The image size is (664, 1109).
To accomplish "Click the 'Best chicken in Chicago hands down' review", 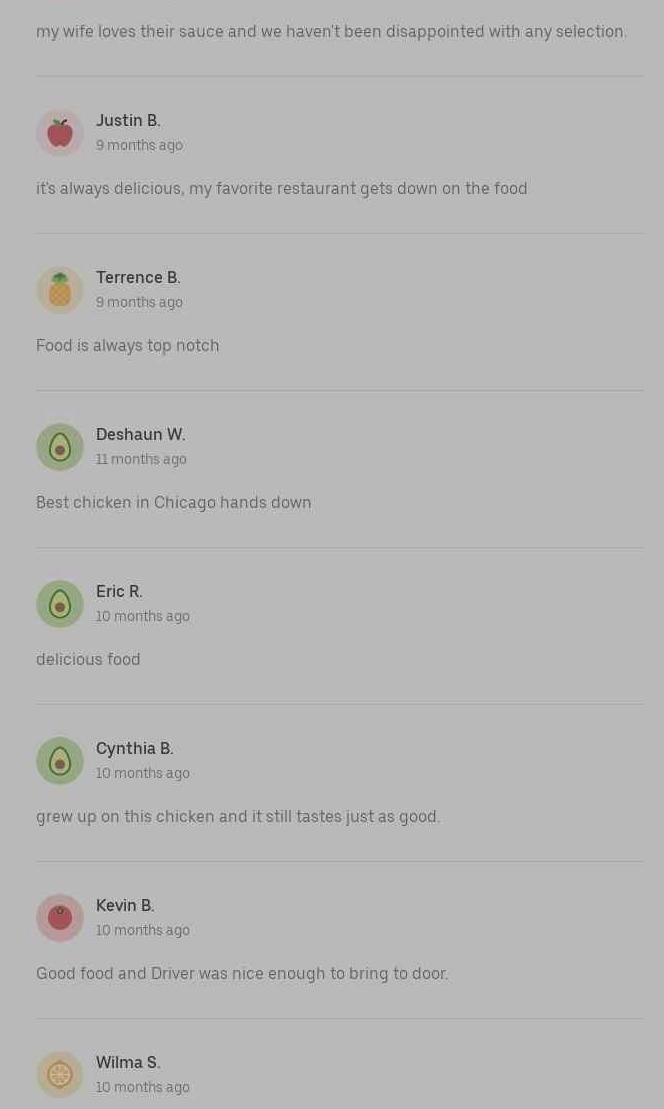I will tap(174, 502).
